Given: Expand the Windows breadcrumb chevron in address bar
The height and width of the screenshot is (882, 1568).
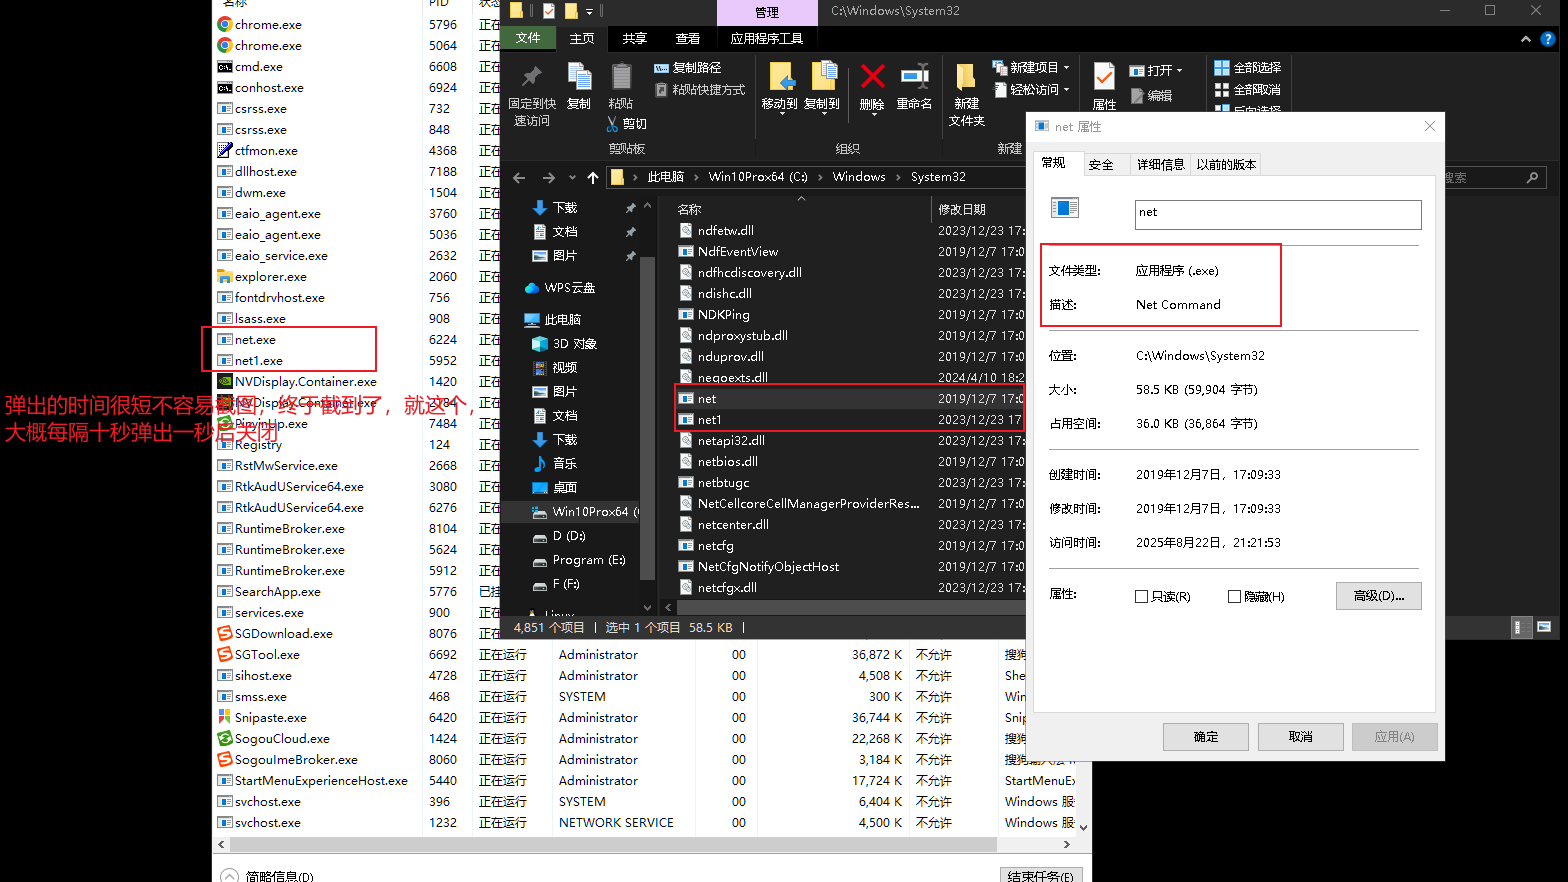Looking at the screenshot, I should [x=897, y=177].
